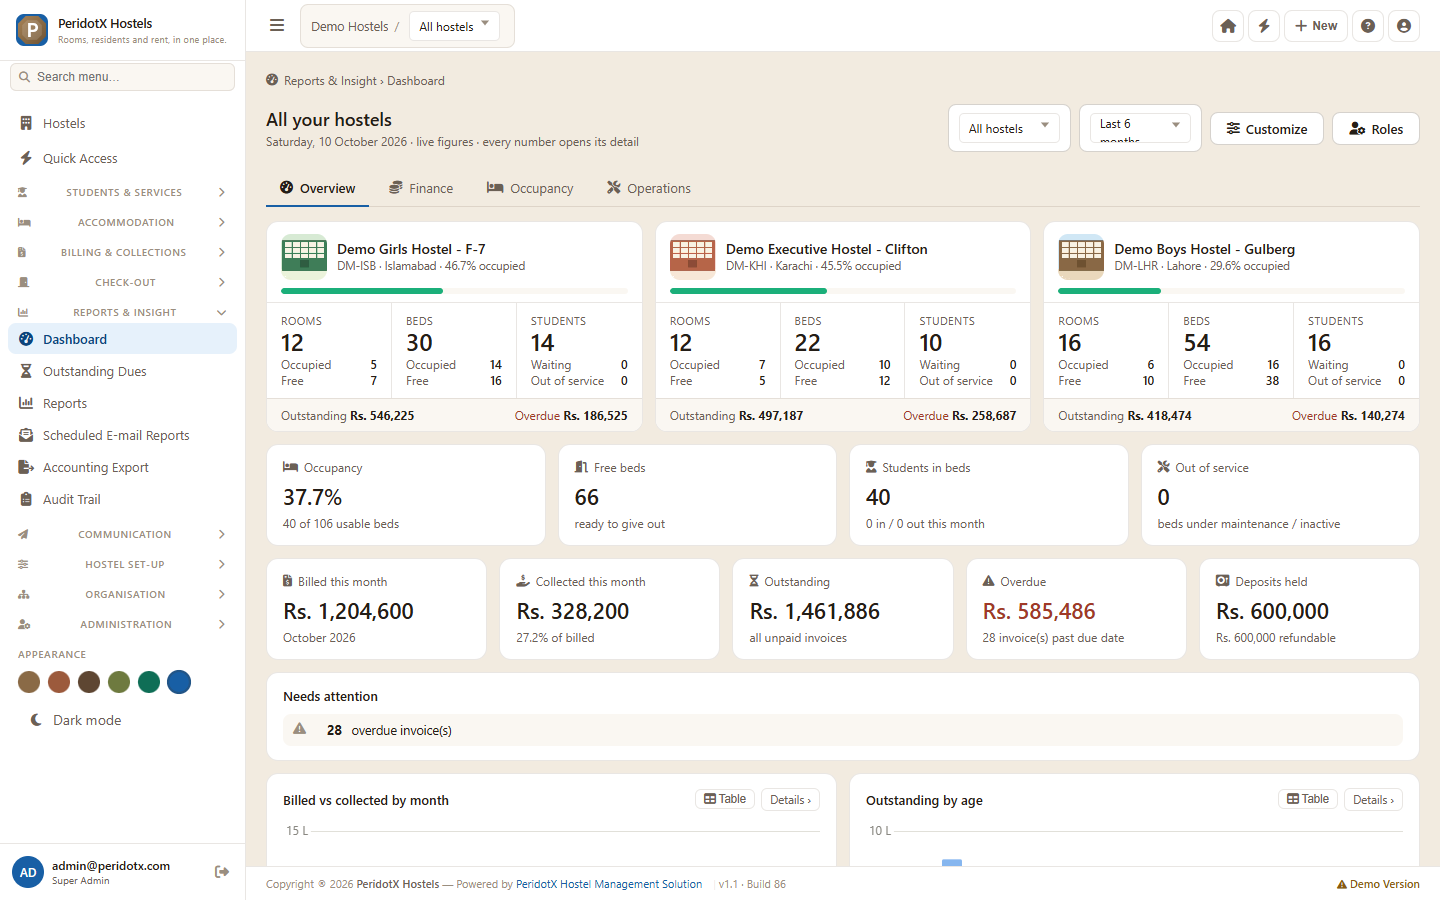Open Details for Billed vs collected
This screenshot has height=900, width=1440.
(791, 800)
